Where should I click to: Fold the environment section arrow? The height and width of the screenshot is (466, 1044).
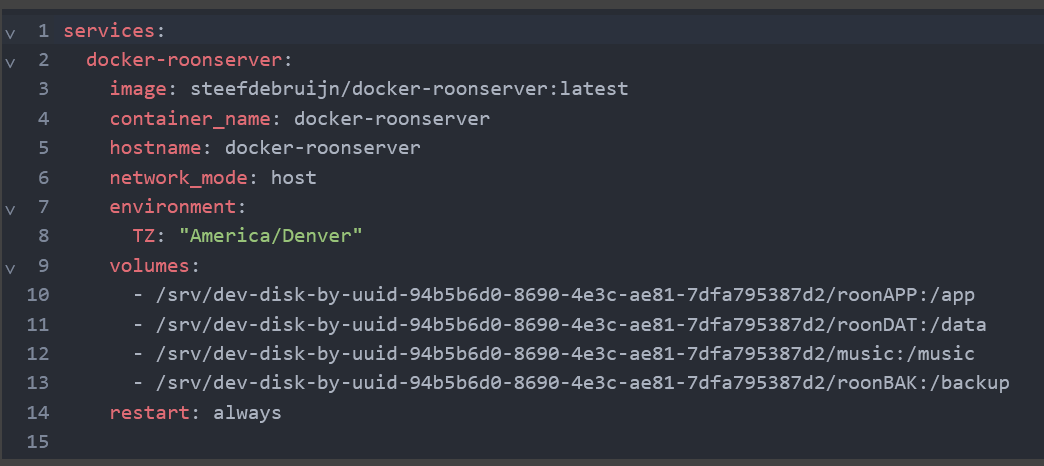10,209
